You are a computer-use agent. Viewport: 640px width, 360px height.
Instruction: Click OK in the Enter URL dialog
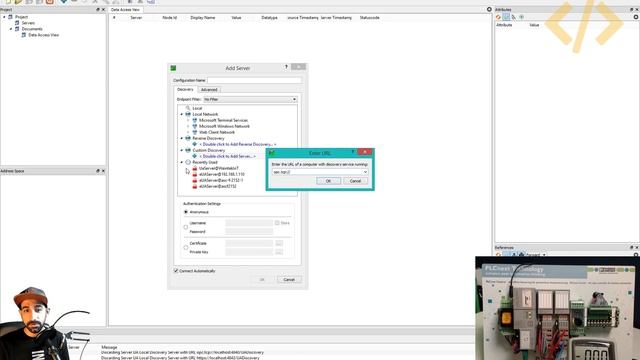[329, 181]
